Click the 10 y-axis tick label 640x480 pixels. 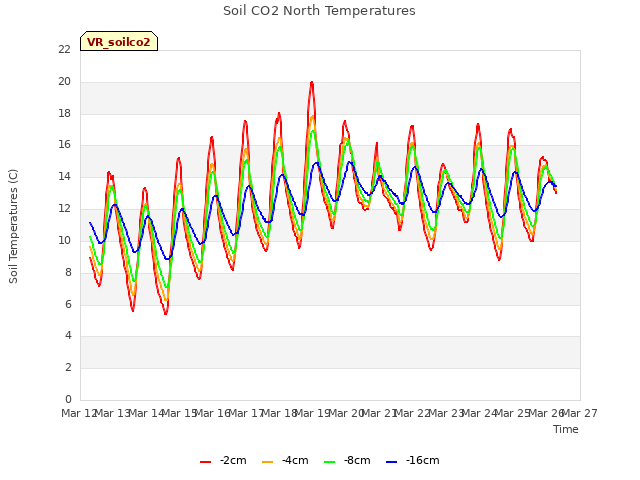click(64, 240)
